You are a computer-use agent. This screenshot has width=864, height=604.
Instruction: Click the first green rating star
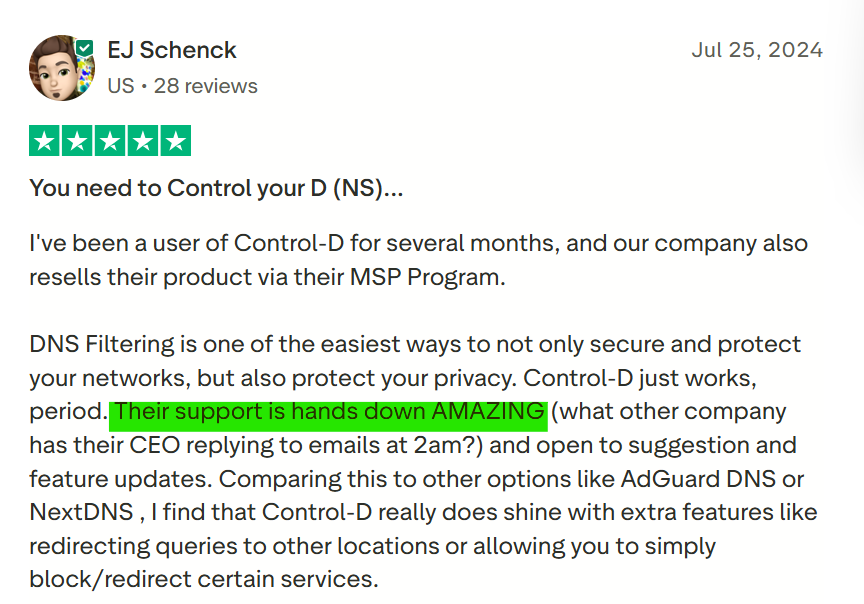(44, 141)
